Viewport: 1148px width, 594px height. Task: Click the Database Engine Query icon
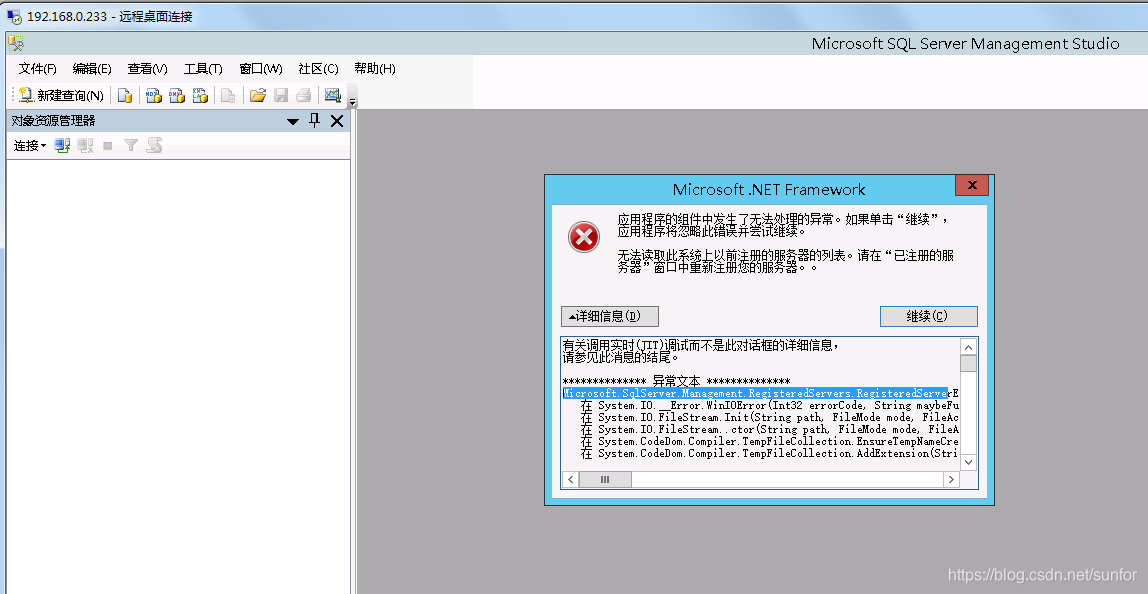point(125,95)
